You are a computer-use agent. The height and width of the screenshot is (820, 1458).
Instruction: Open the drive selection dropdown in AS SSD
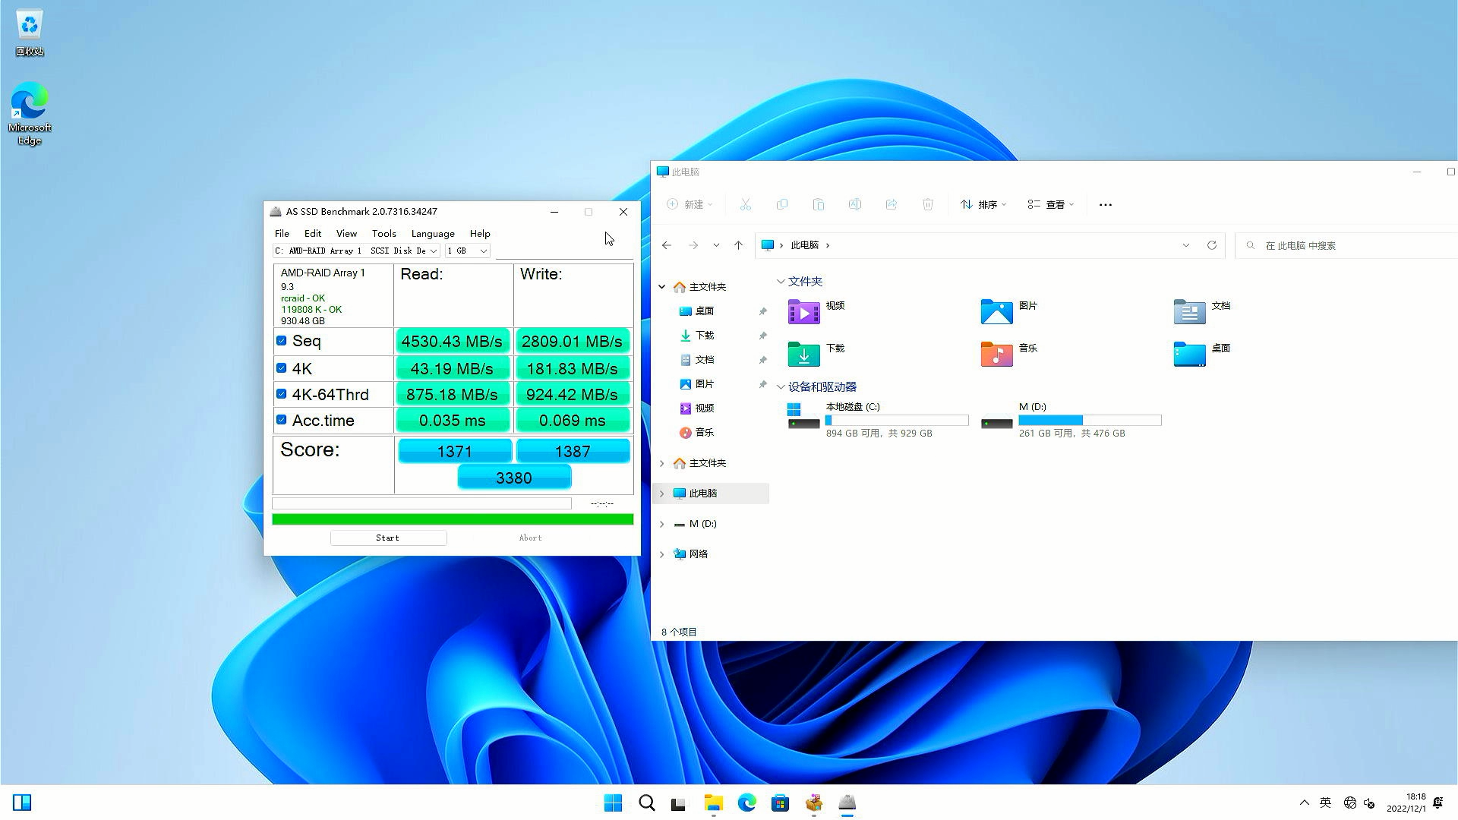pos(357,251)
